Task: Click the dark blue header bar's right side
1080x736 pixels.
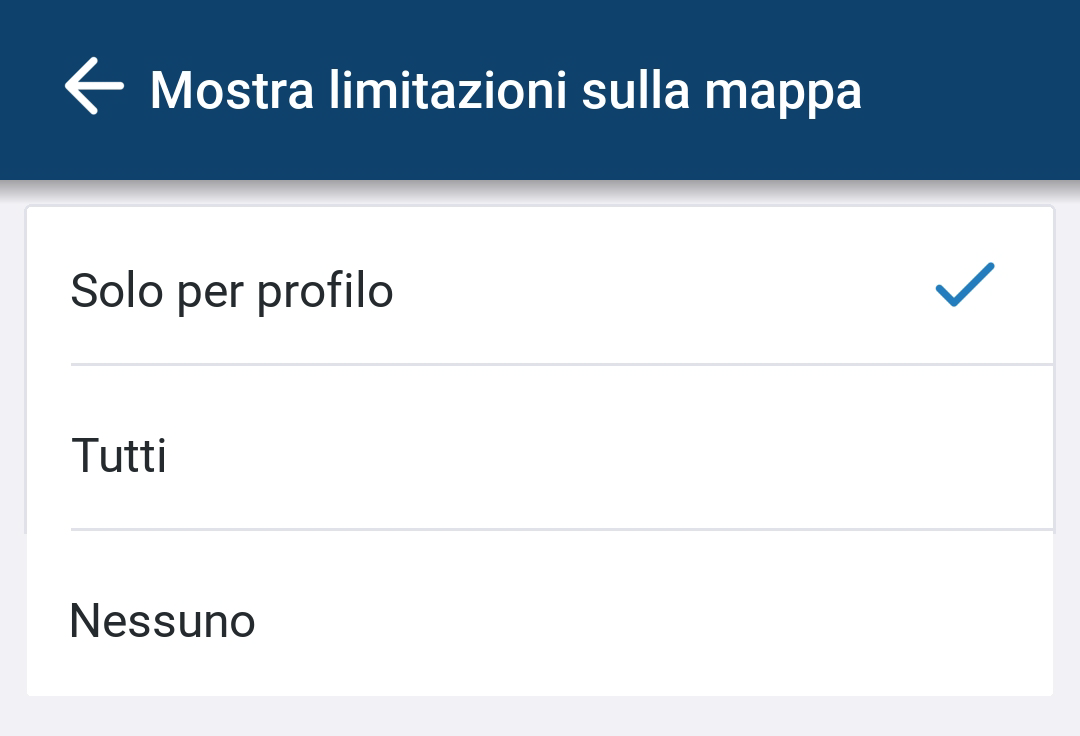Action: pyautogui.click(x=980, y=90)
